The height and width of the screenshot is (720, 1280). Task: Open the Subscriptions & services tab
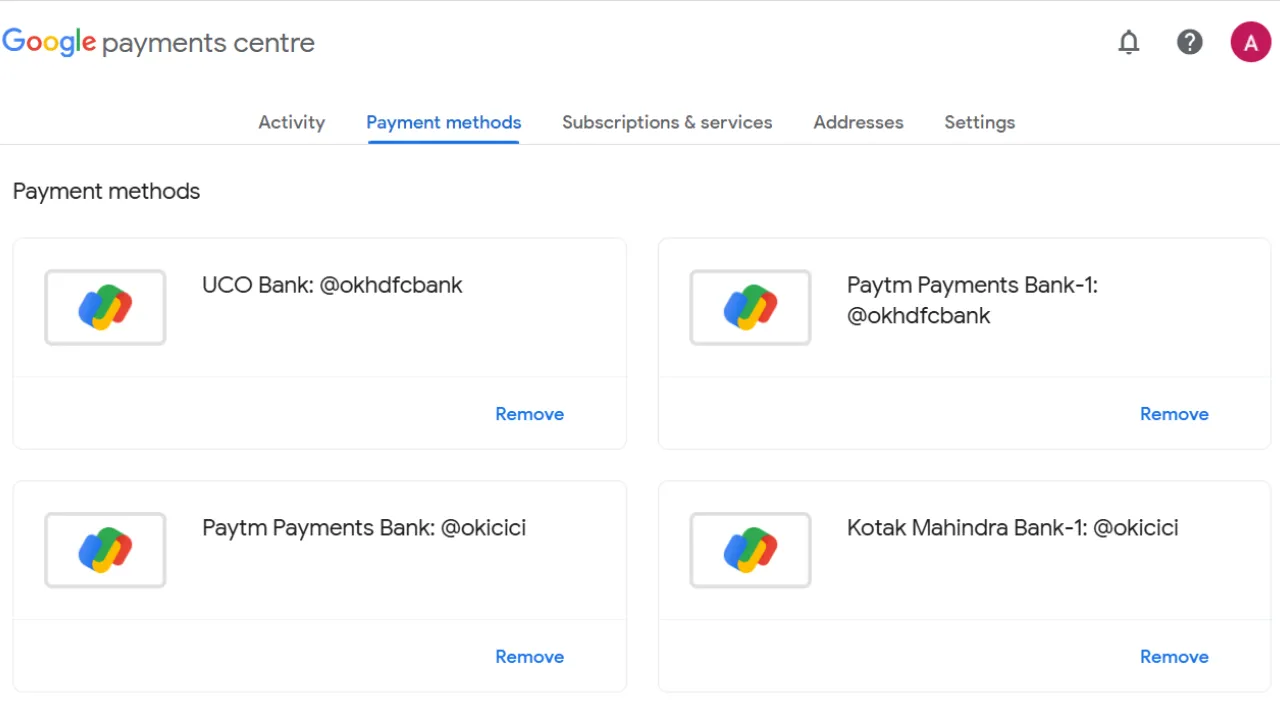[667, 122]
